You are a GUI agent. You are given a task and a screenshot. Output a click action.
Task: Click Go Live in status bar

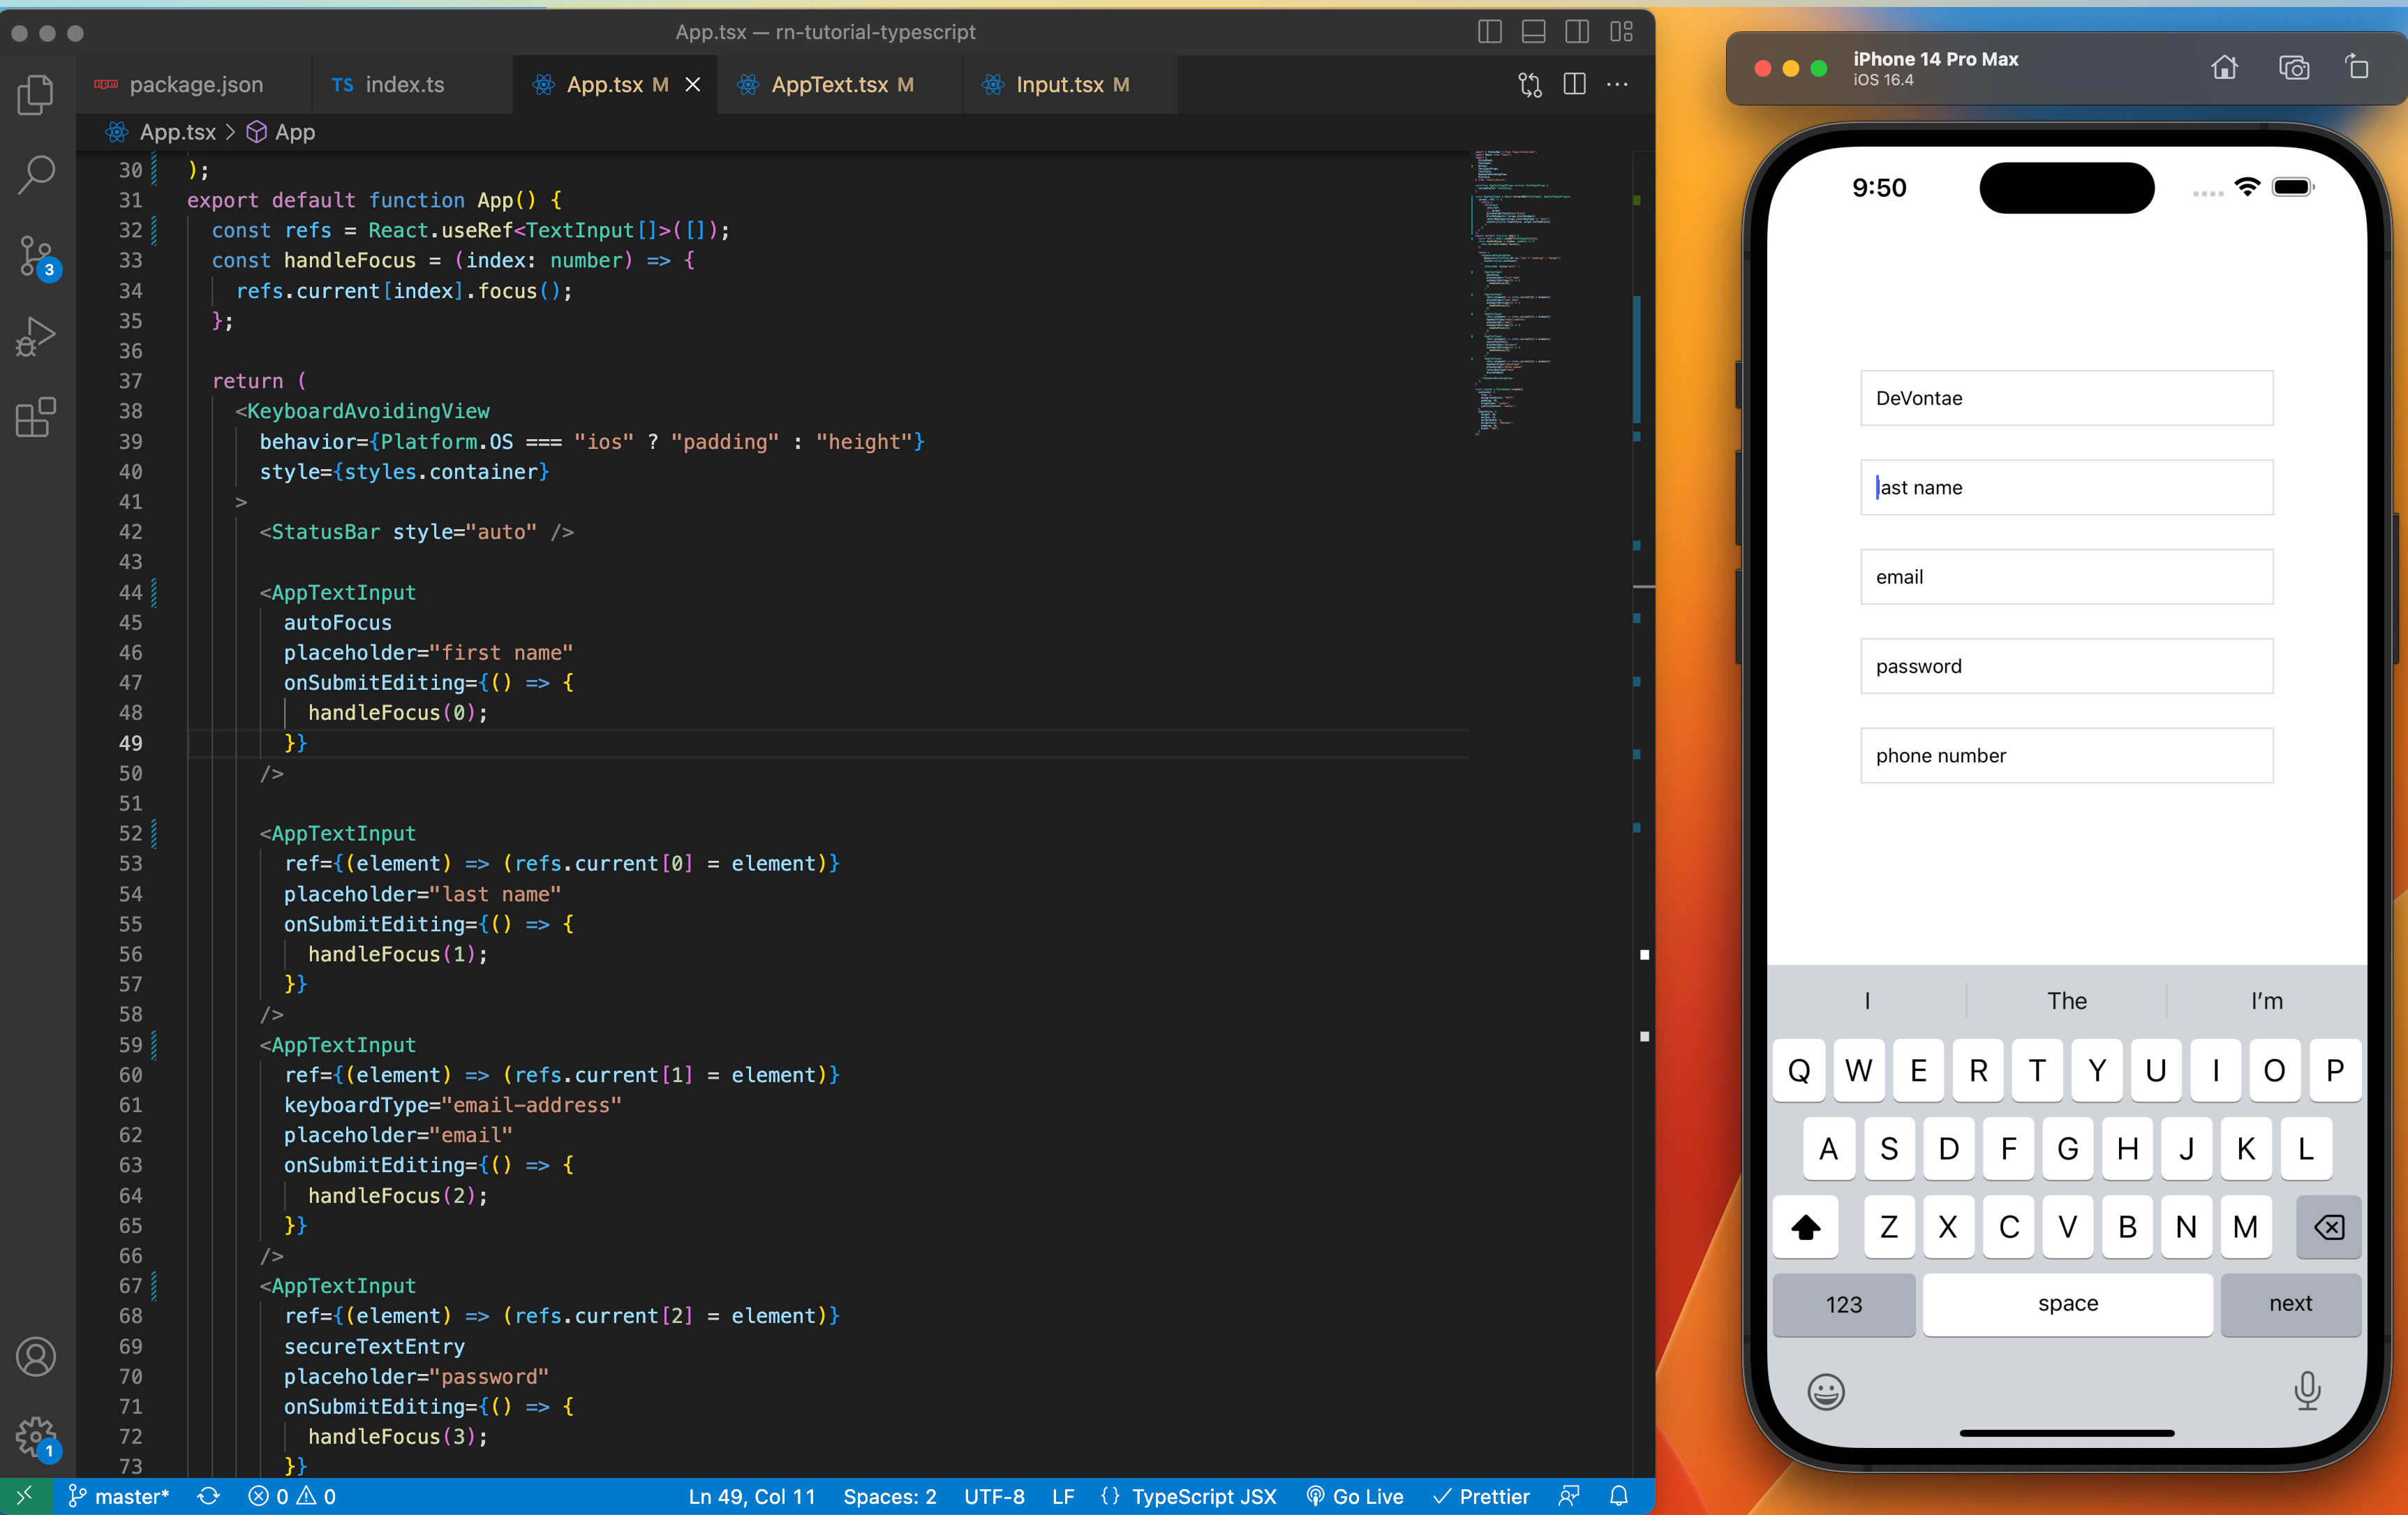1355,1496
